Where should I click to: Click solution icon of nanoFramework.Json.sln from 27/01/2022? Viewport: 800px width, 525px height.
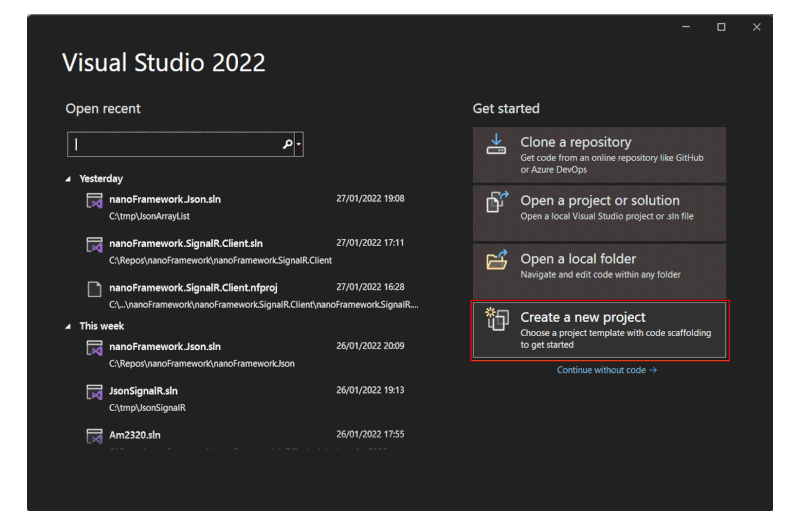(x=94, y=201)
